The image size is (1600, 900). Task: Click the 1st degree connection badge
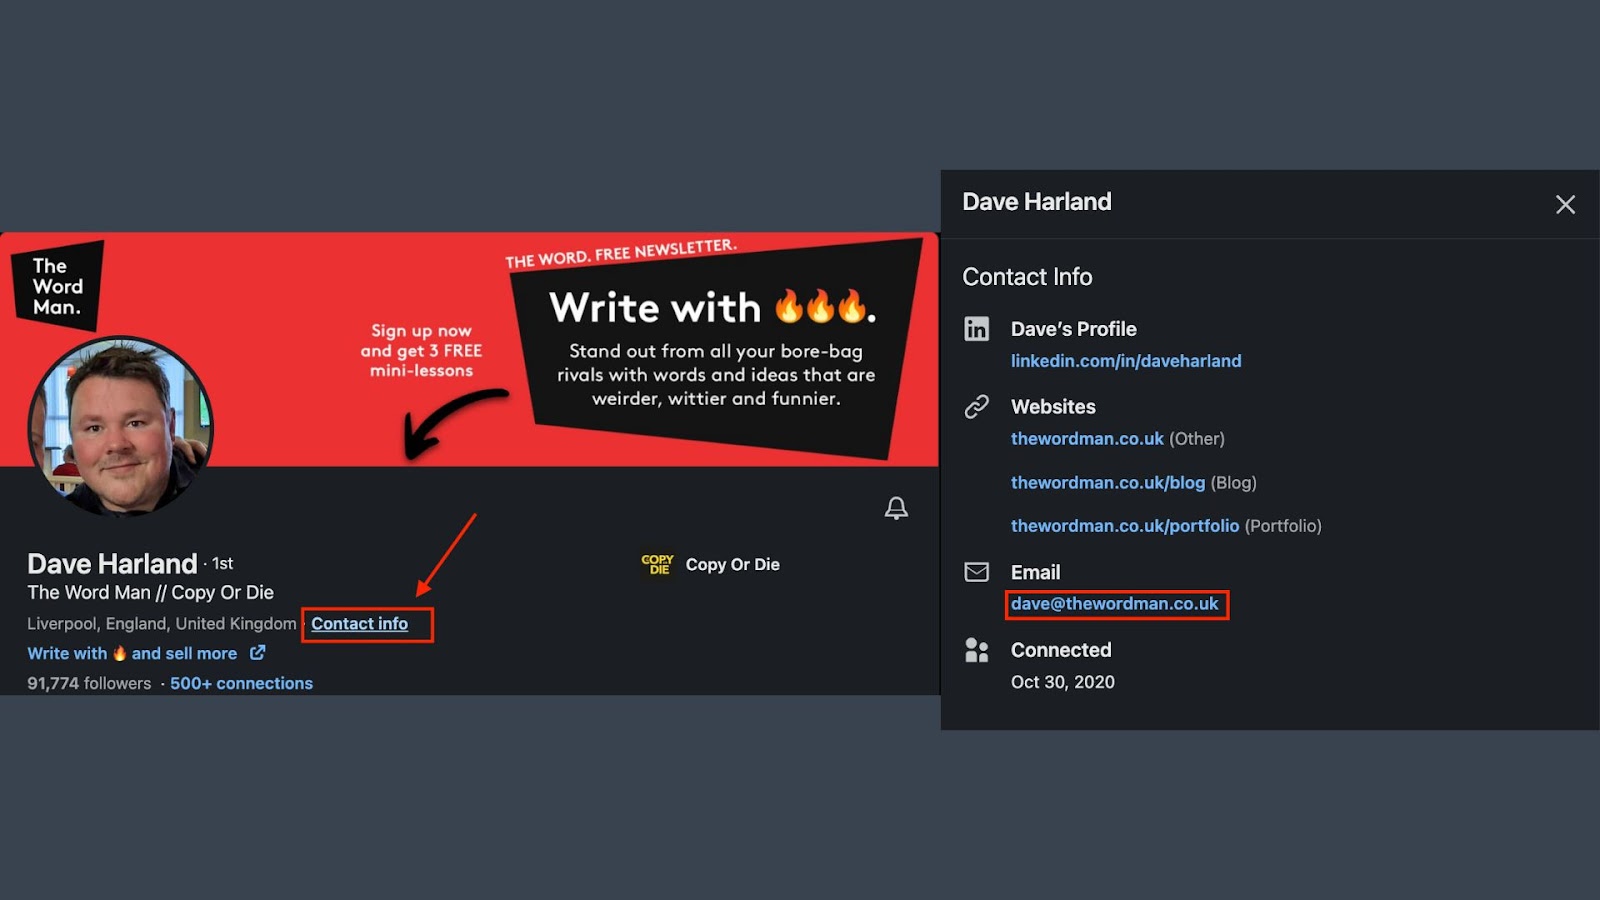click(x=222, y=564)
